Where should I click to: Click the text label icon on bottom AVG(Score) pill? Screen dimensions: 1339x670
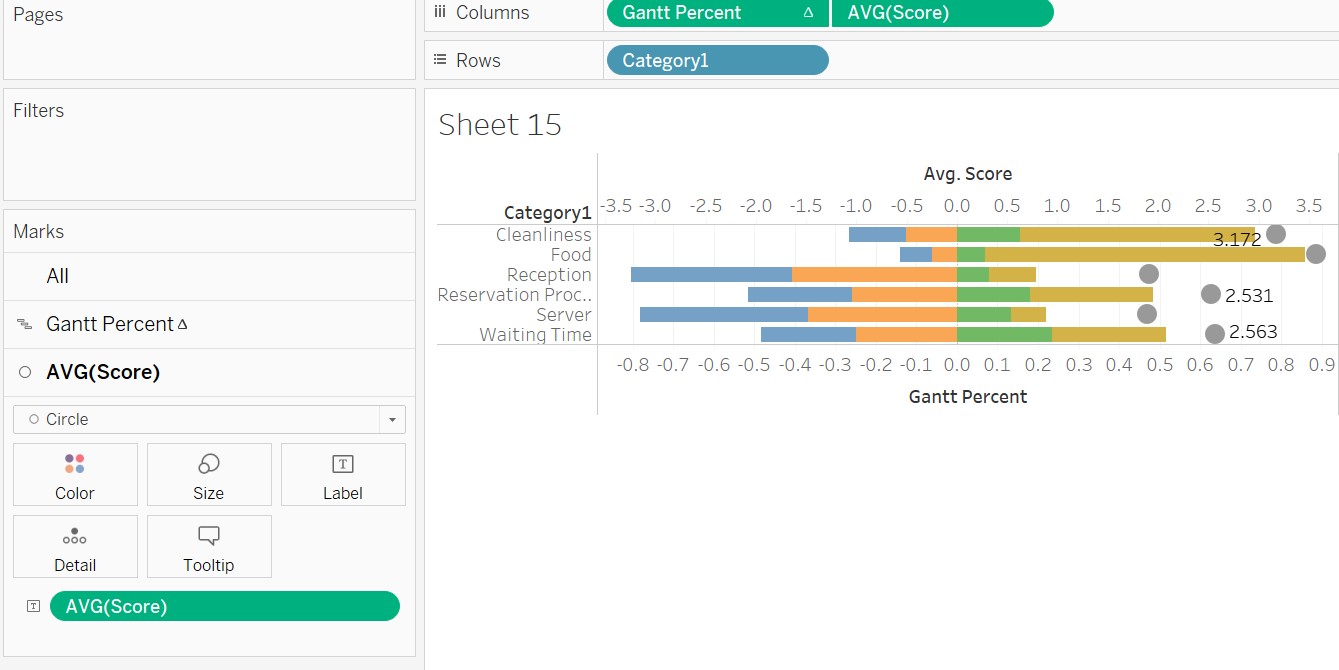click(x=33, y=606)
